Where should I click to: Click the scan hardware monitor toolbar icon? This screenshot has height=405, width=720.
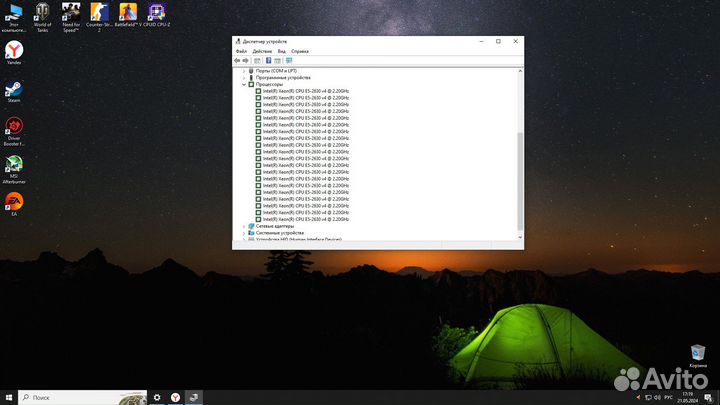pos(289,60)
